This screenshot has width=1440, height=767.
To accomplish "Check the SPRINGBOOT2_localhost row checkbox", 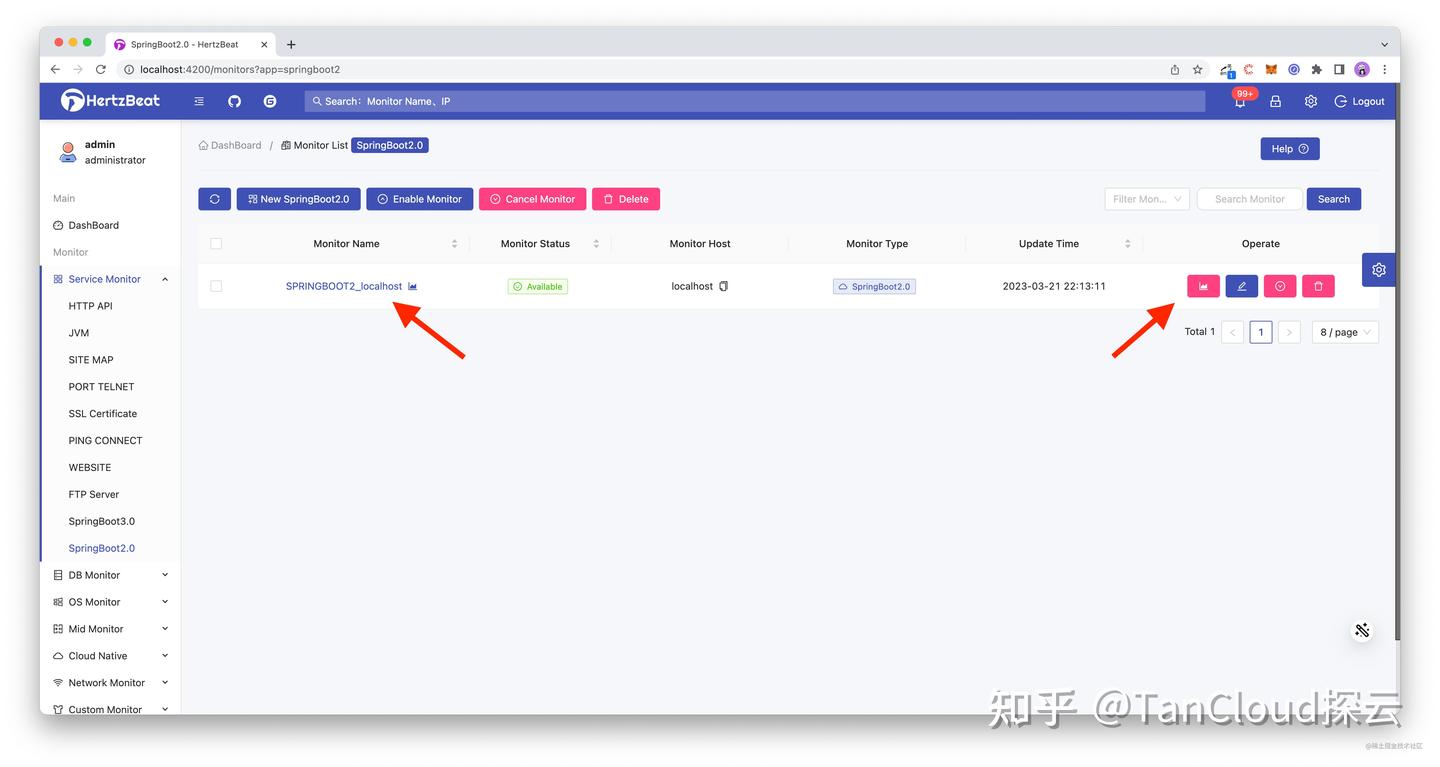I will pos(216,286).
